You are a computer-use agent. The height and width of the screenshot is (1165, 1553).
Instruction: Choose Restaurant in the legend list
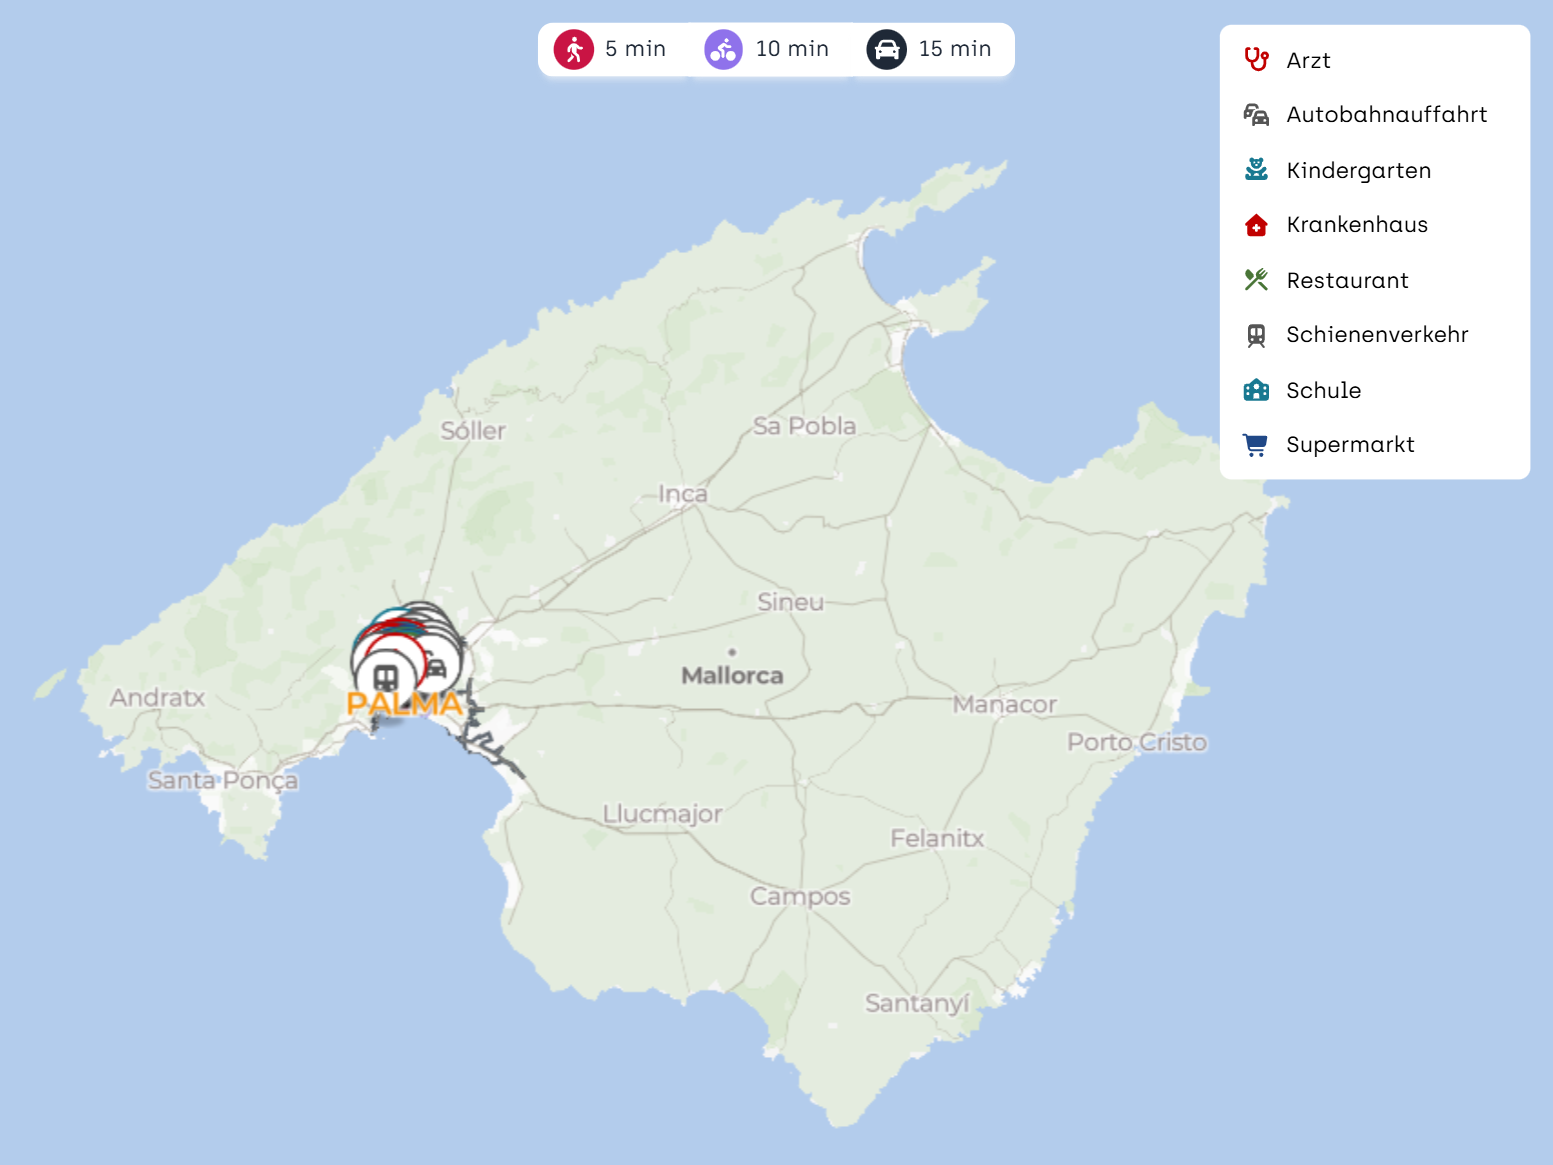pyautogui.click(x=1347, y=281)
